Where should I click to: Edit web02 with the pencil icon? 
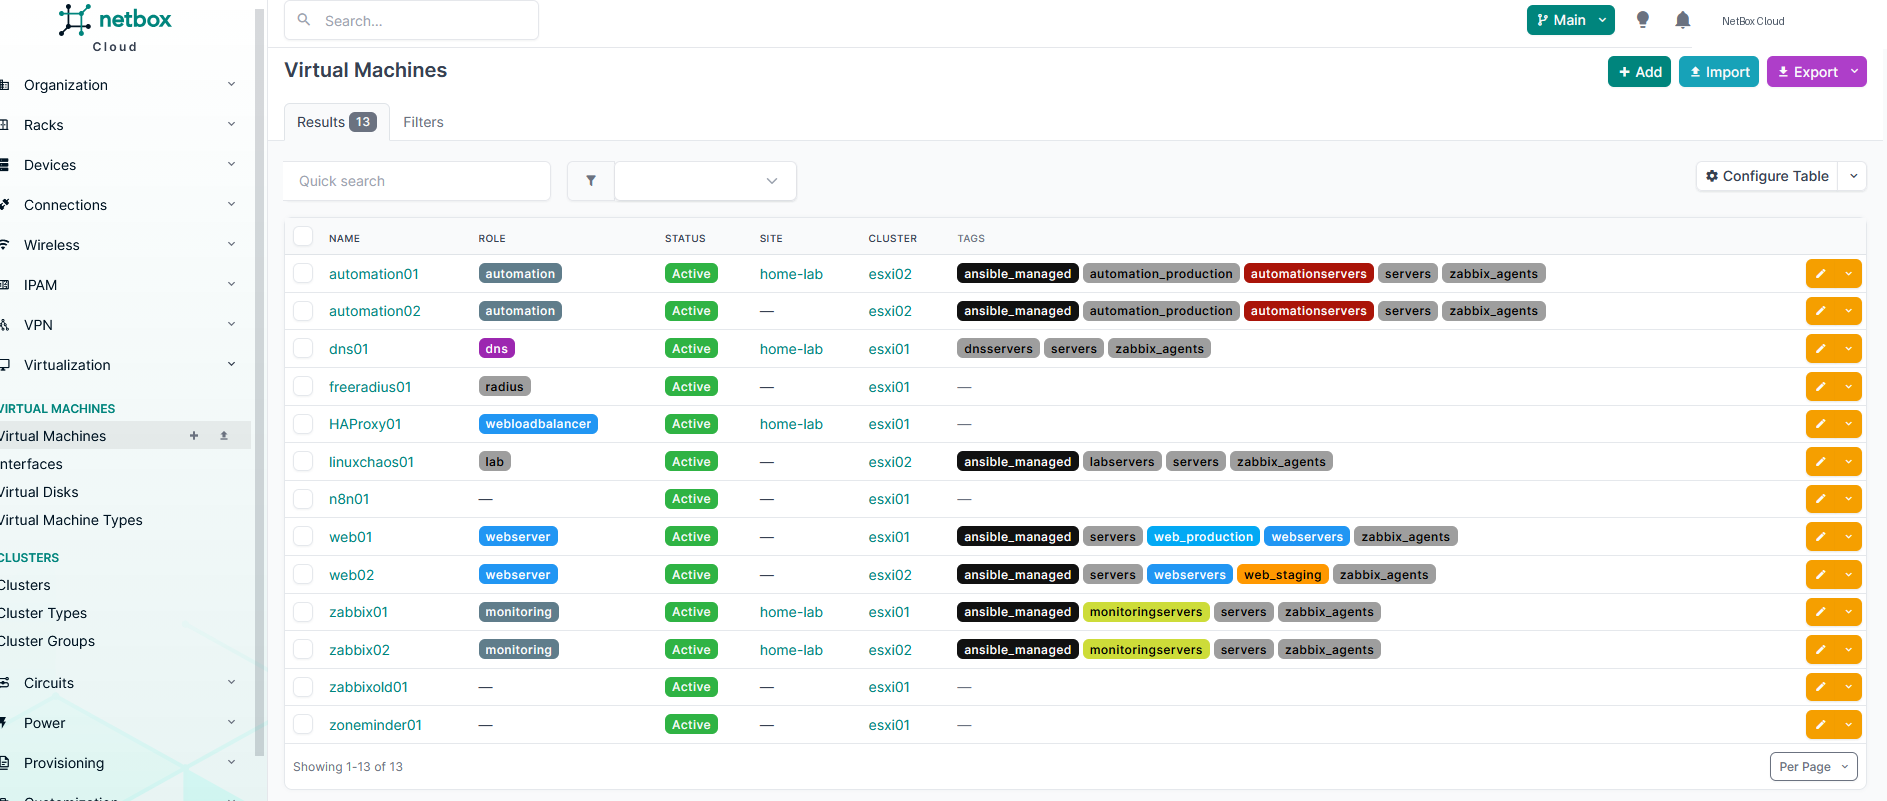(x=1821, y=575)
